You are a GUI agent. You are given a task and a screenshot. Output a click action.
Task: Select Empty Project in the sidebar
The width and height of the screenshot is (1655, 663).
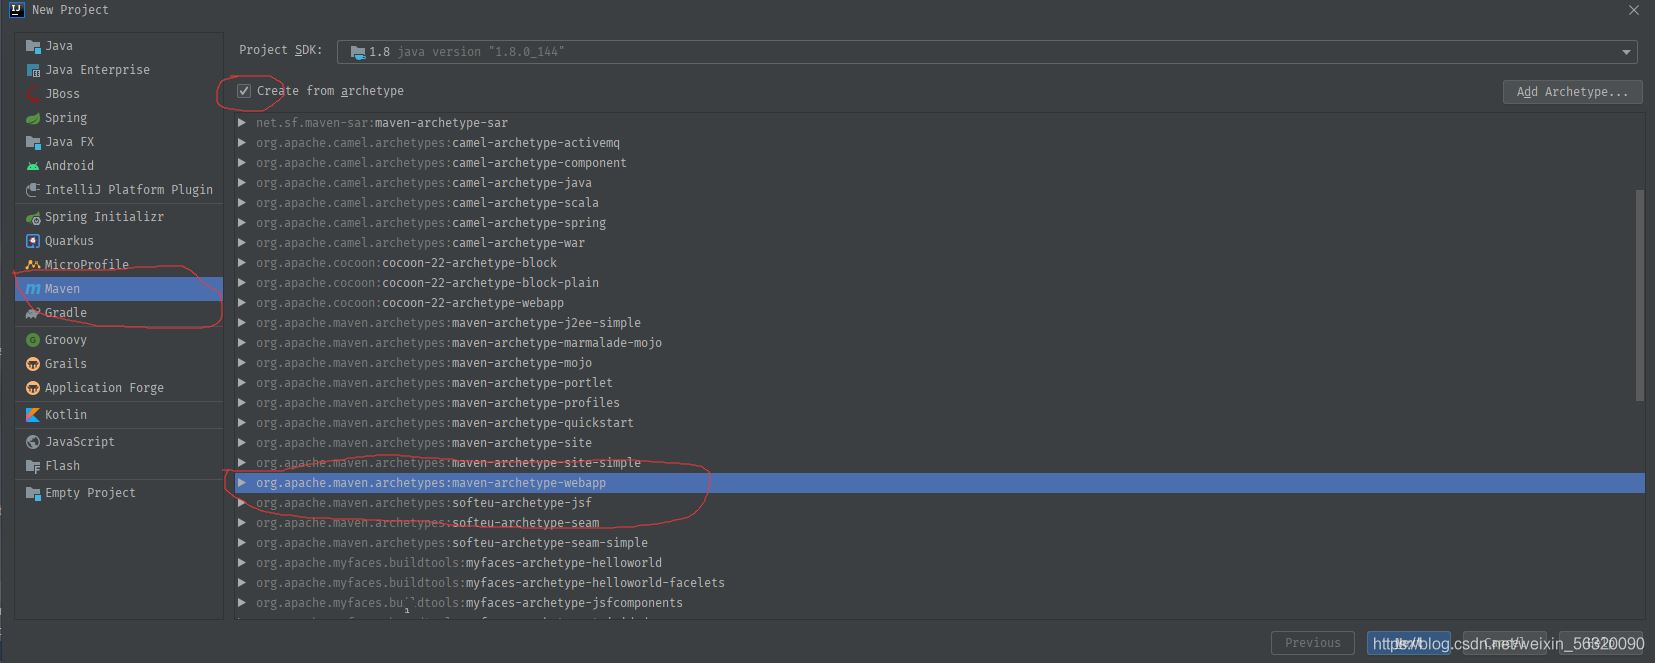click(90, 493)
